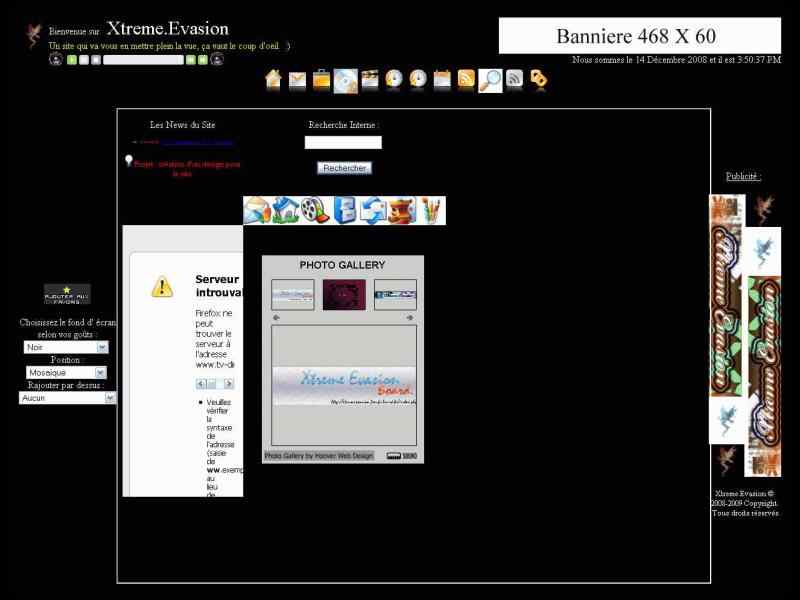
Task: Click the Banniere 468 X 60 banner
Action: (640, 36)
